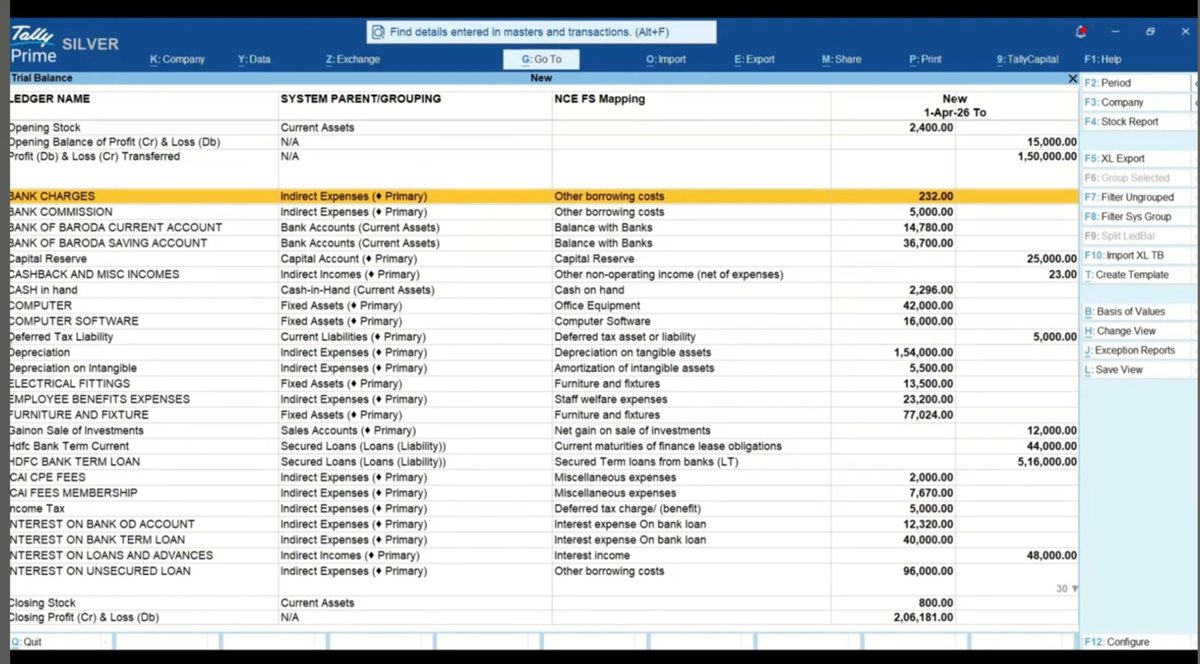Open the P: Print menu
This screenshot has width=1200, height=664.
click(x=925, y=59)
